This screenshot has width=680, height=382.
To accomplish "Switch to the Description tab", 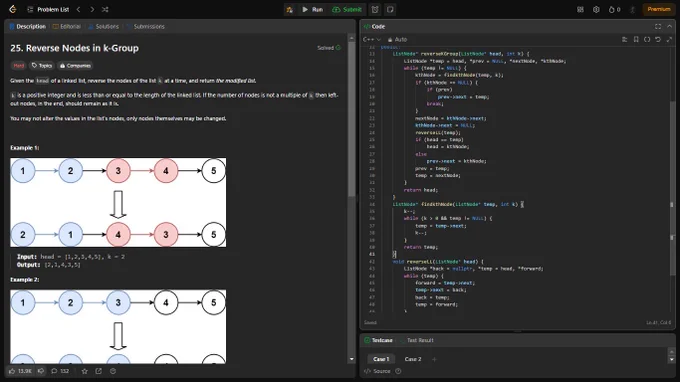I will (x=27, y=26).
